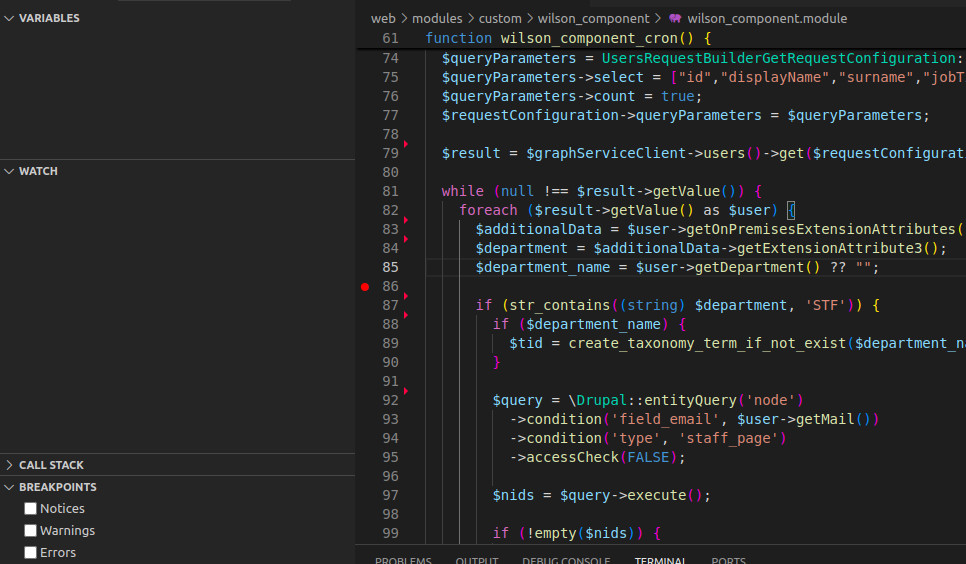The width and height of the screenshot is (966, 564).
Task: Click the '$nids' variable on line 97
Action: 513,496
